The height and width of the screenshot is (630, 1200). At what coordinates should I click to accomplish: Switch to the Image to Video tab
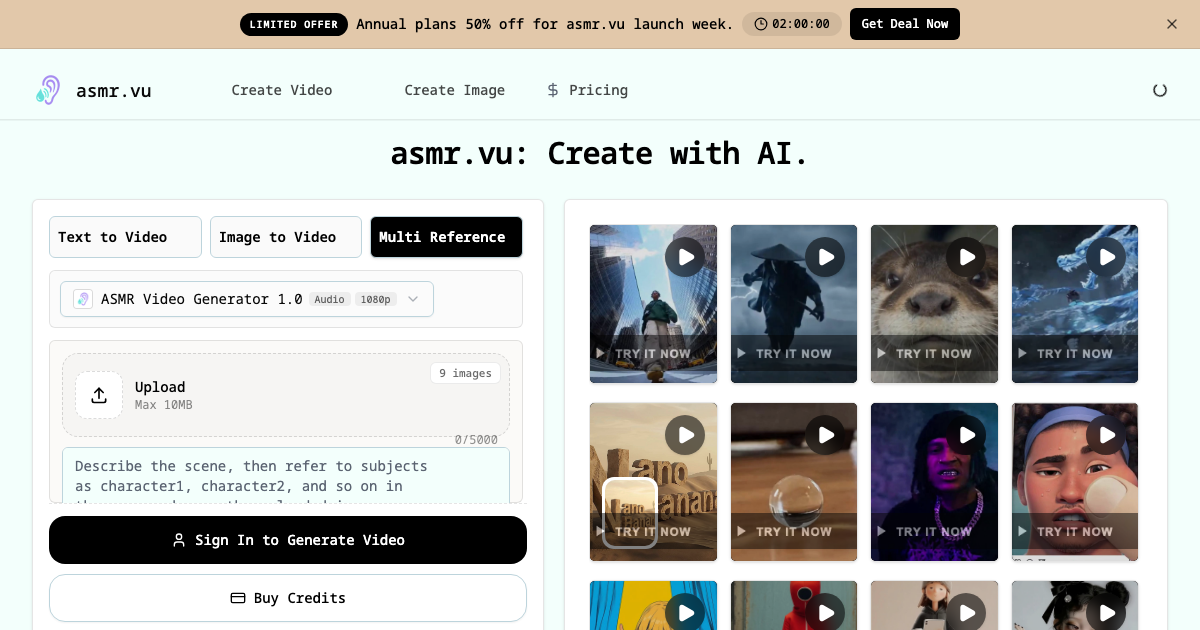coord(286,237)
